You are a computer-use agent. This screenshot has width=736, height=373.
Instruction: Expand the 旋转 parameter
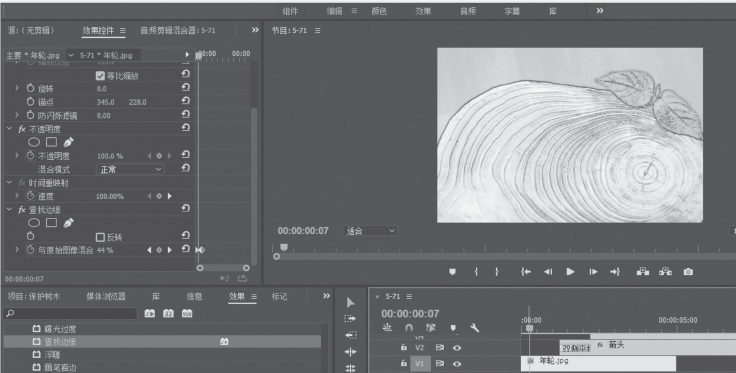tap(17, 88)
